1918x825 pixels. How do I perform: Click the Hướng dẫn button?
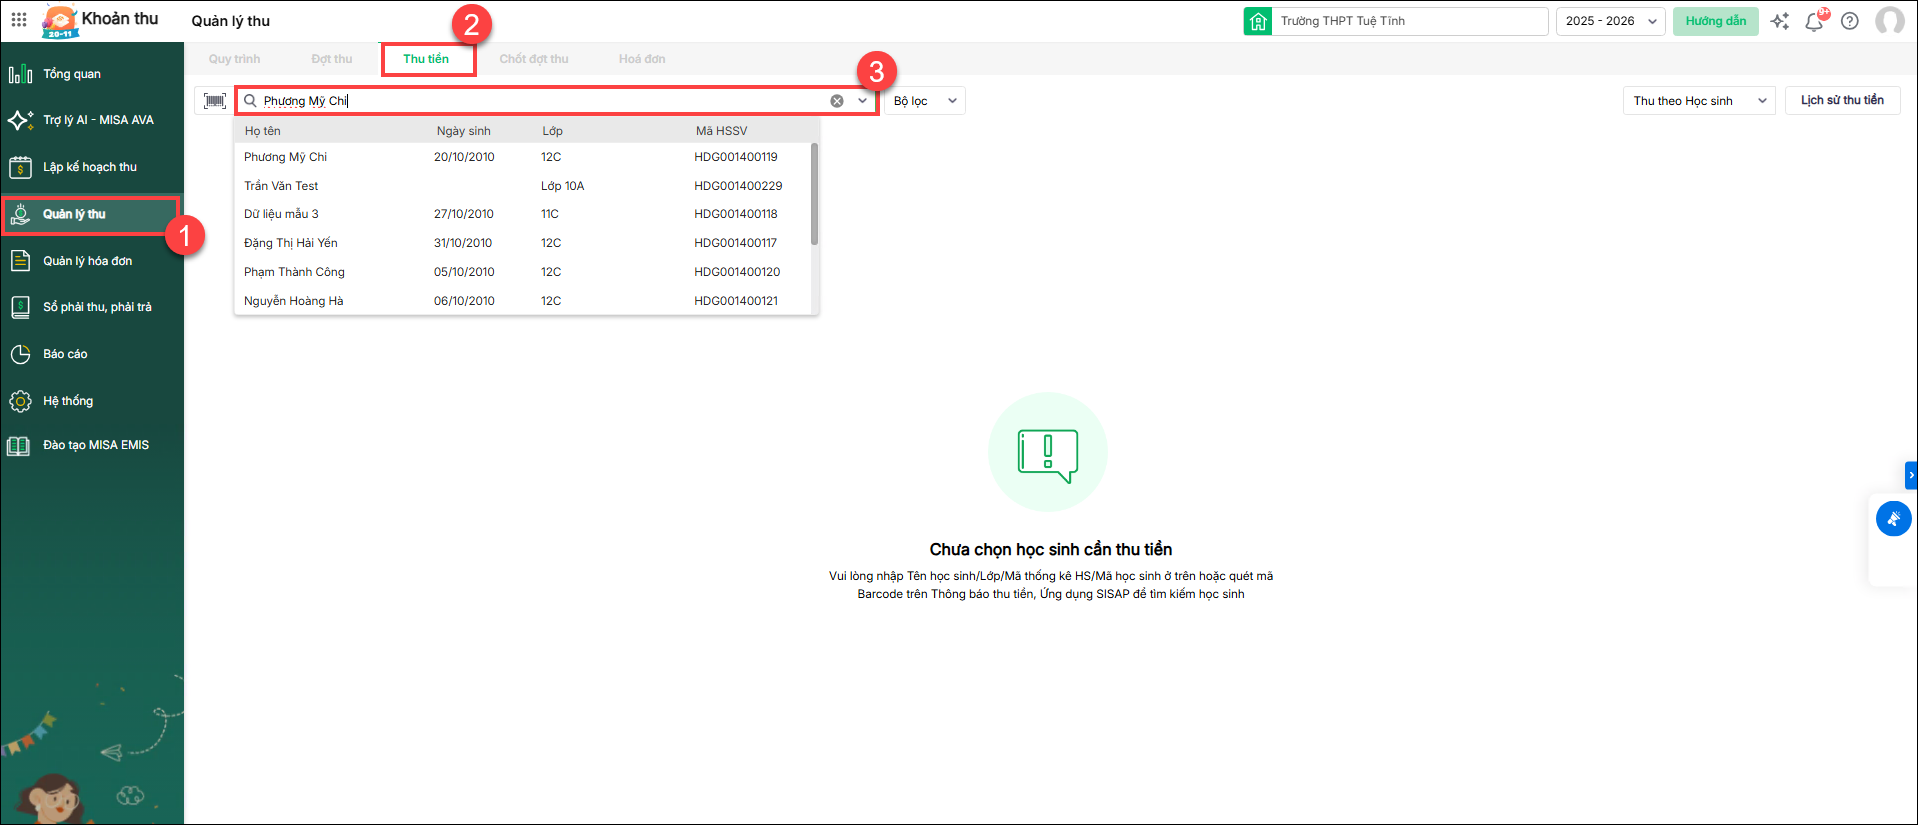[1715, 21]
